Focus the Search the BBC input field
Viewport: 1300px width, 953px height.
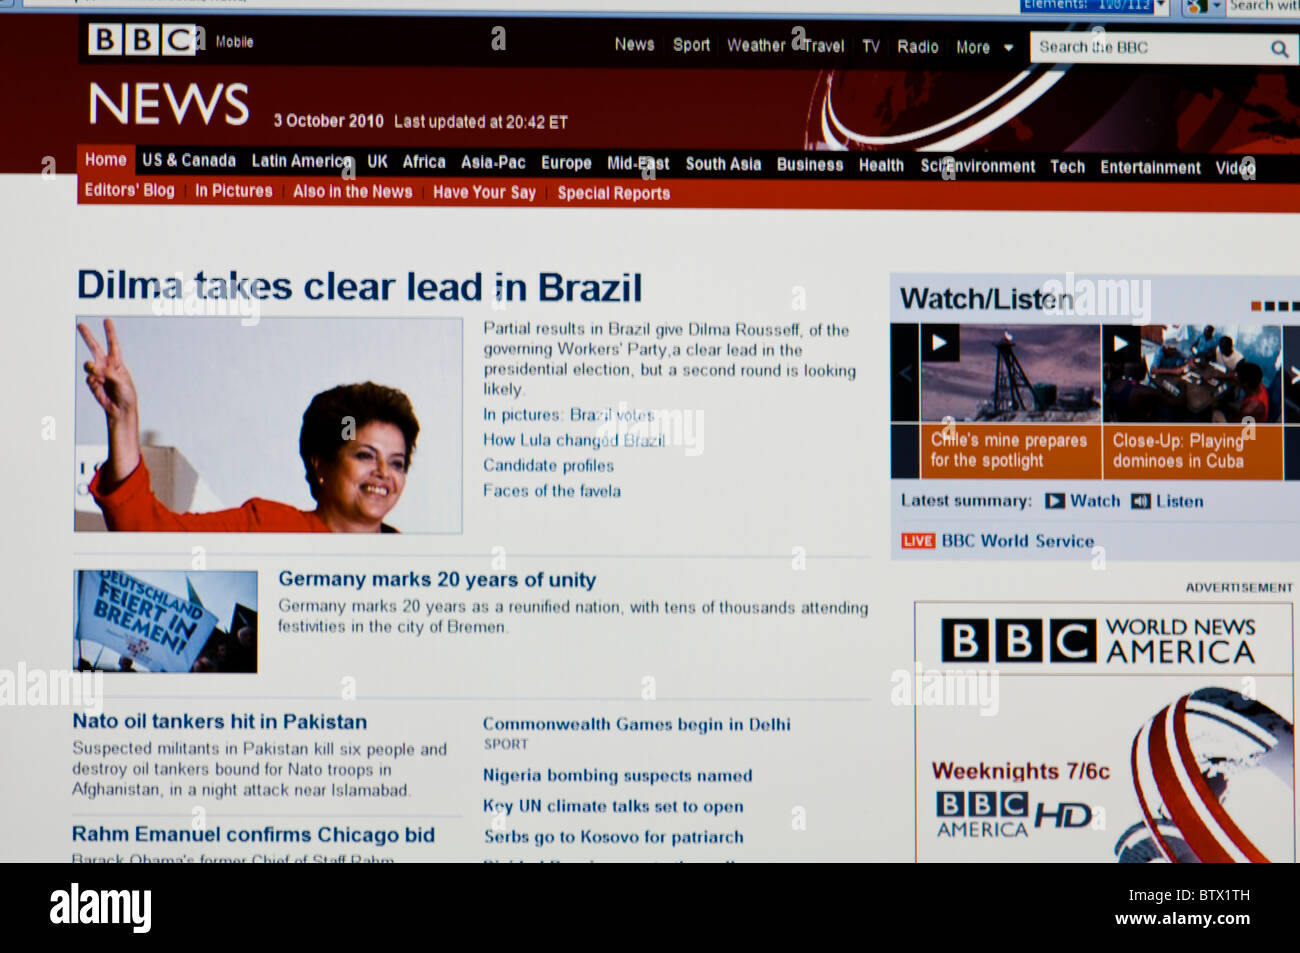coord(1148,47)
